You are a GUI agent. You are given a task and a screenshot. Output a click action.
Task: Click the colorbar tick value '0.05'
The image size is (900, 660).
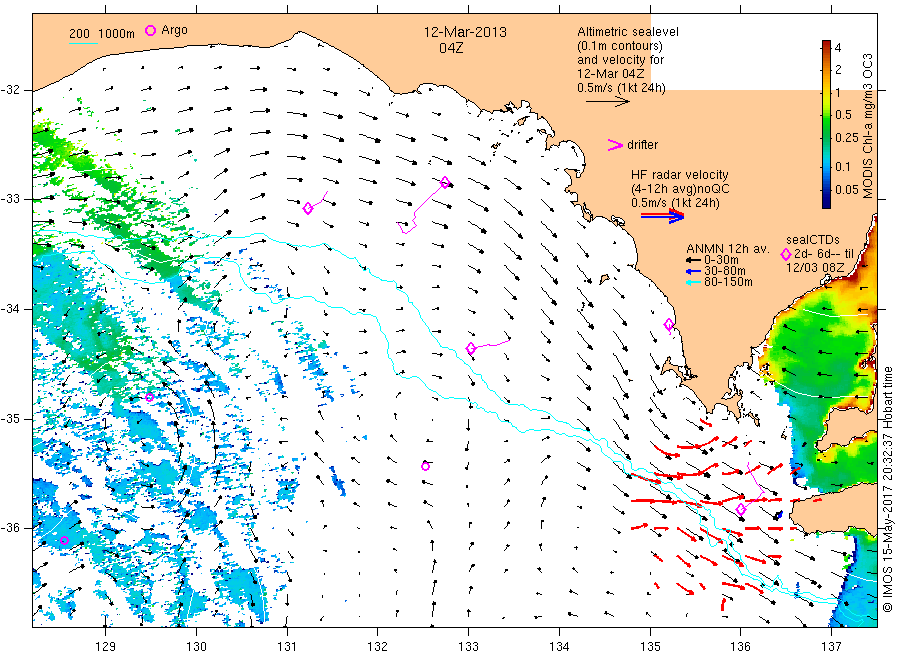click(847, 189)
